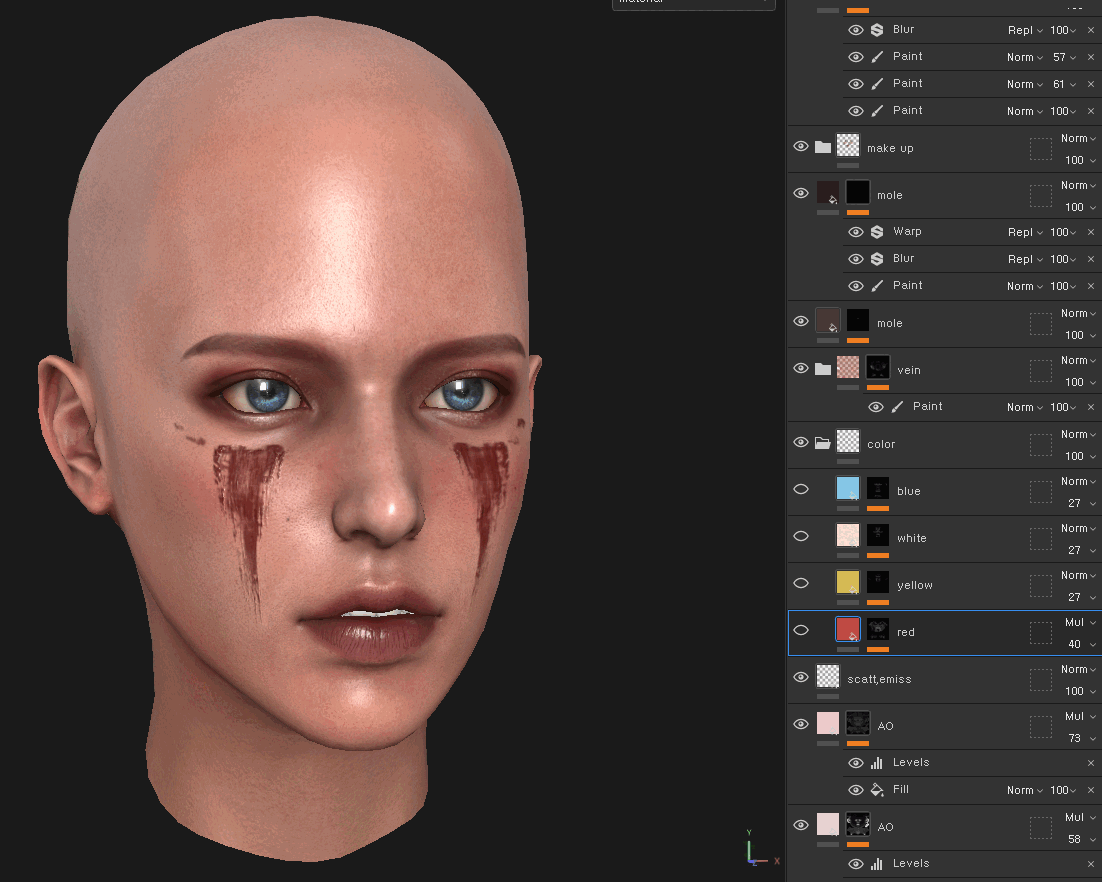Click the Warp filter icon under mole
1102x882 pixels.
click(x=877, y=232)
